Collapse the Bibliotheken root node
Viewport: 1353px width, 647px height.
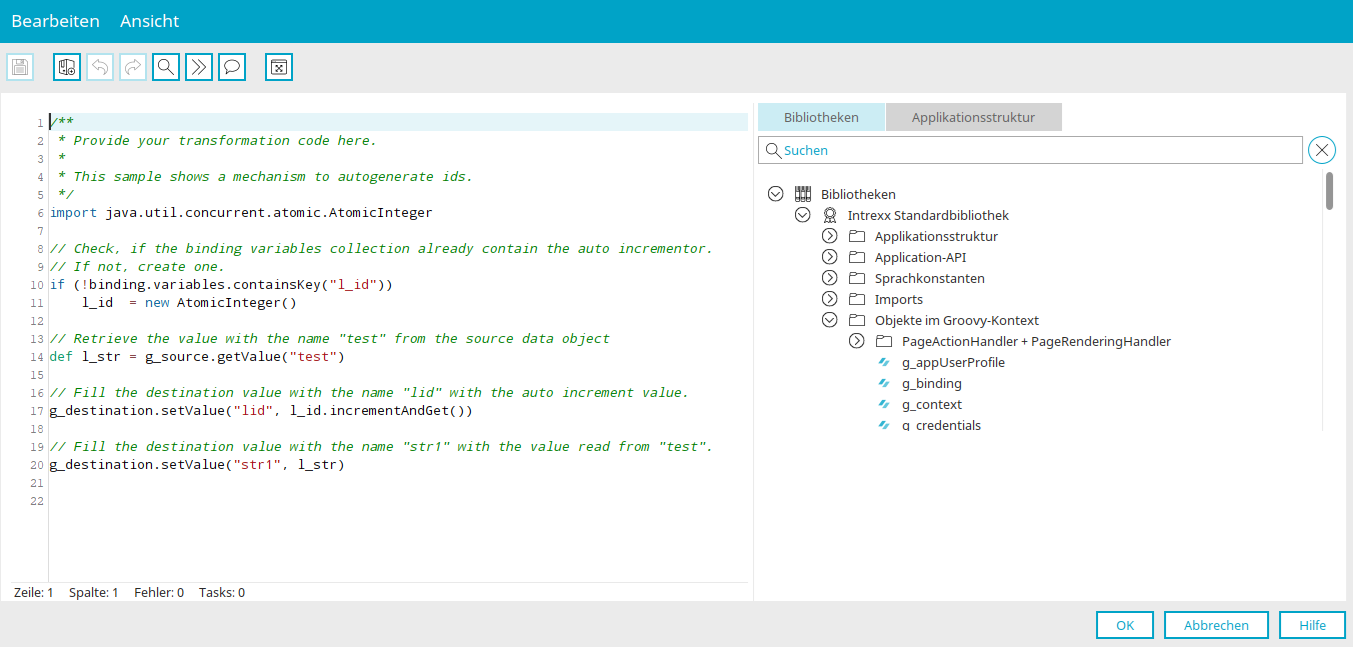click(775, 194)
